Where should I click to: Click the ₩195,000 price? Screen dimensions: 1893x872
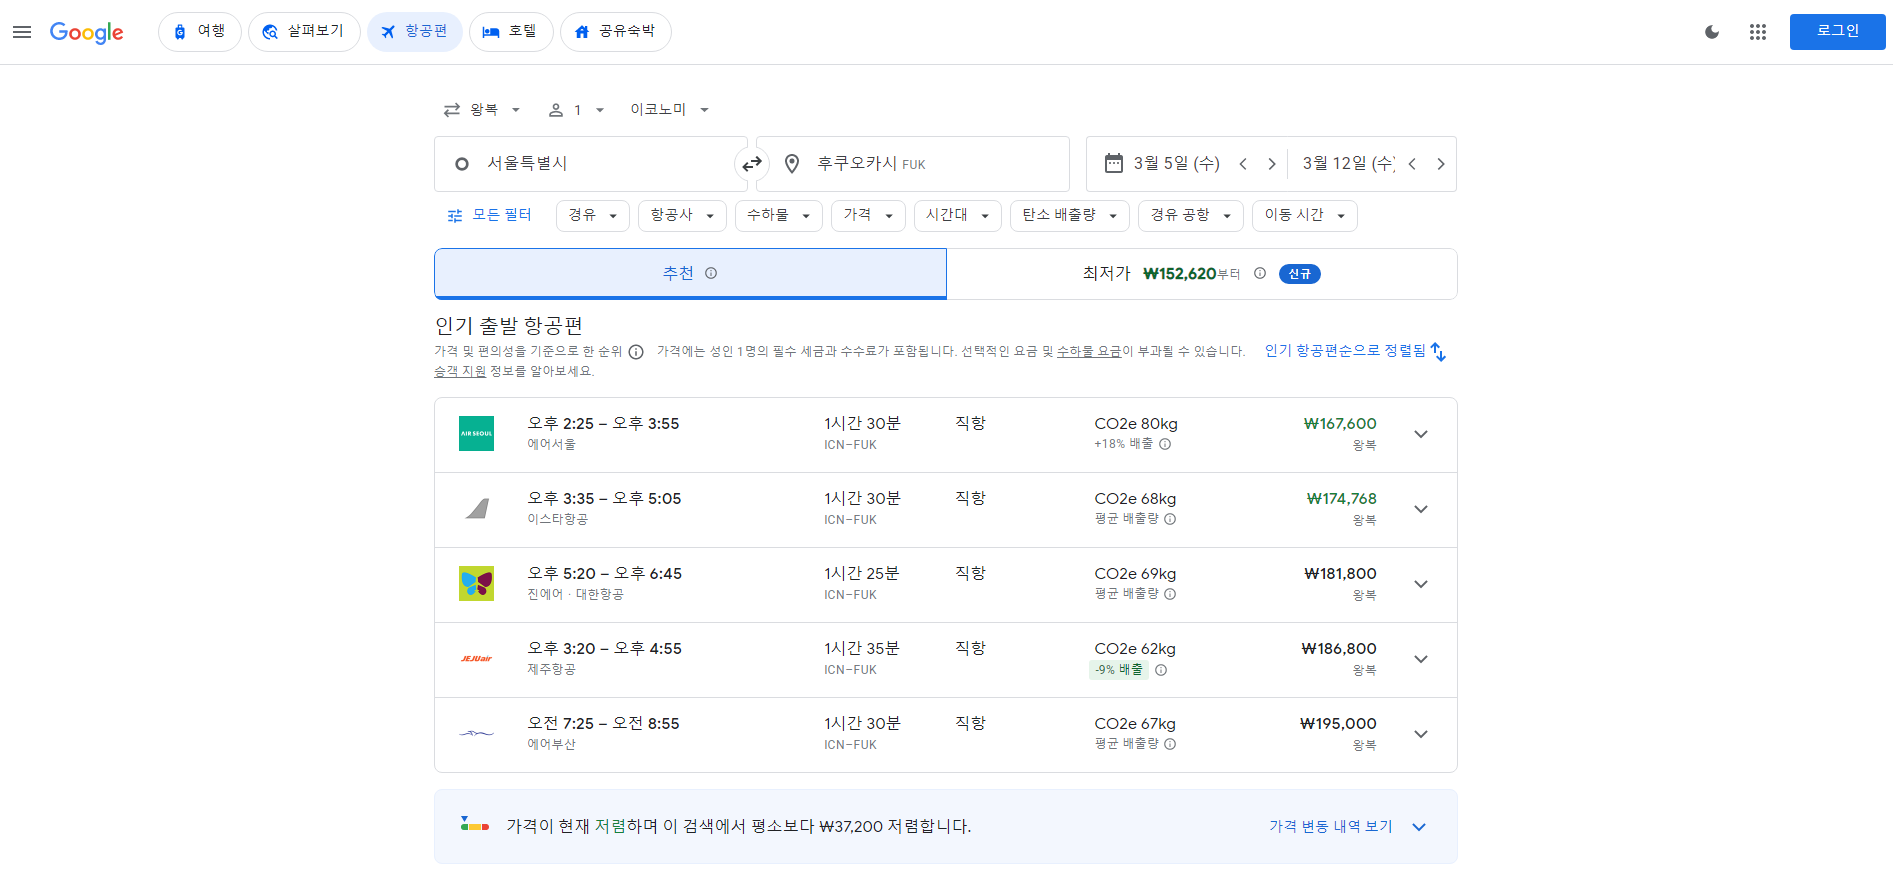click(x=1338, y=724)
